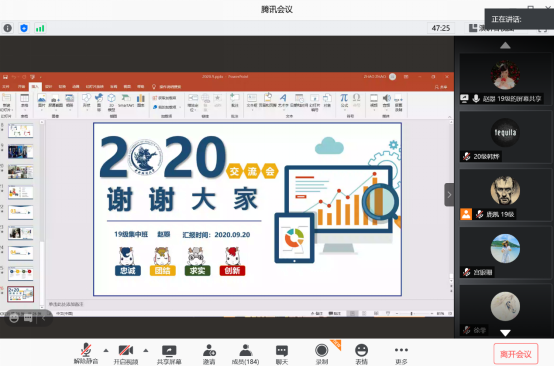Viewport: 554px width, 367px height.
Task: Check the green network signal icon
Action: [40, 28]
